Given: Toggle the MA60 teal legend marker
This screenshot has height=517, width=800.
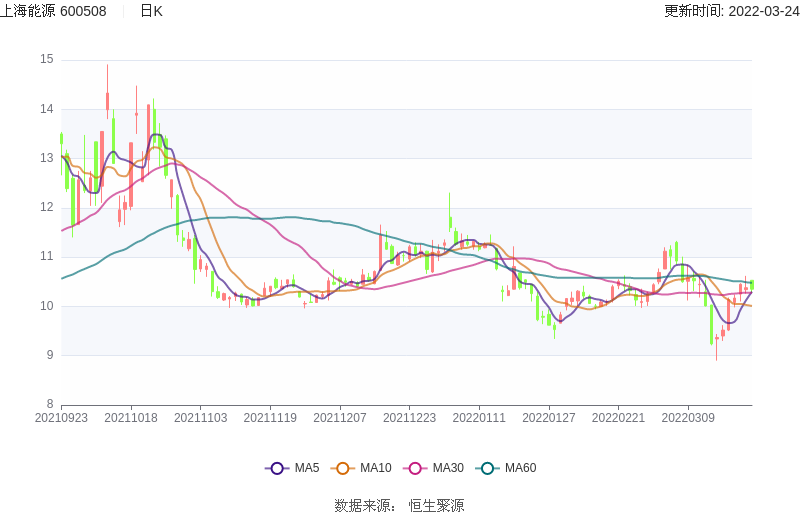Looking at the screenshot, I should click(x=487, y=468).
